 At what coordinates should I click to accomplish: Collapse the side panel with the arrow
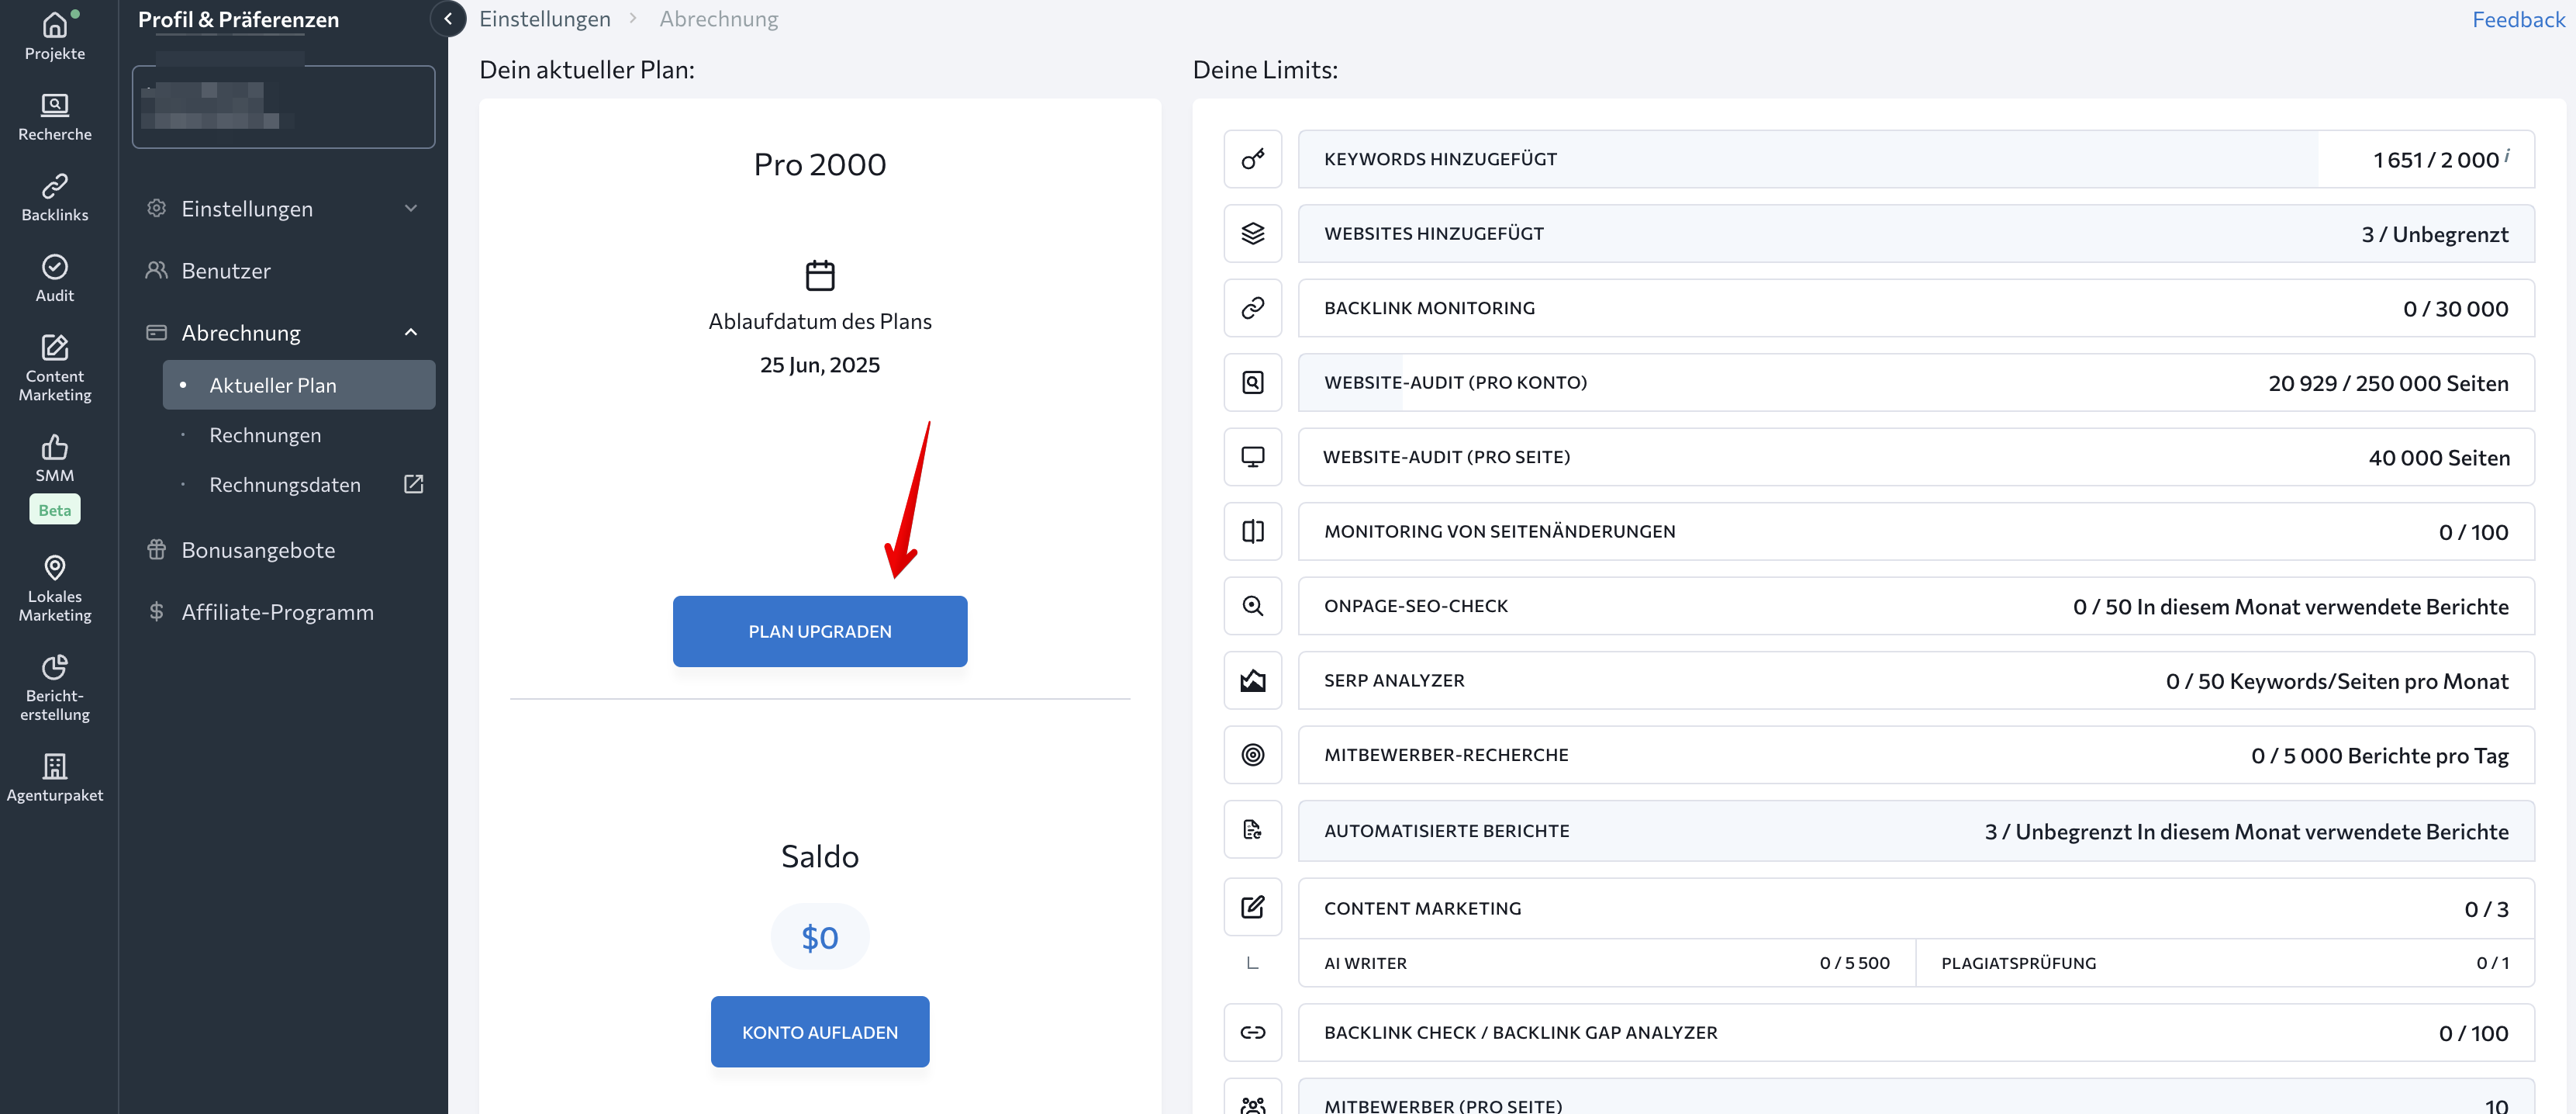coord(448,19)
